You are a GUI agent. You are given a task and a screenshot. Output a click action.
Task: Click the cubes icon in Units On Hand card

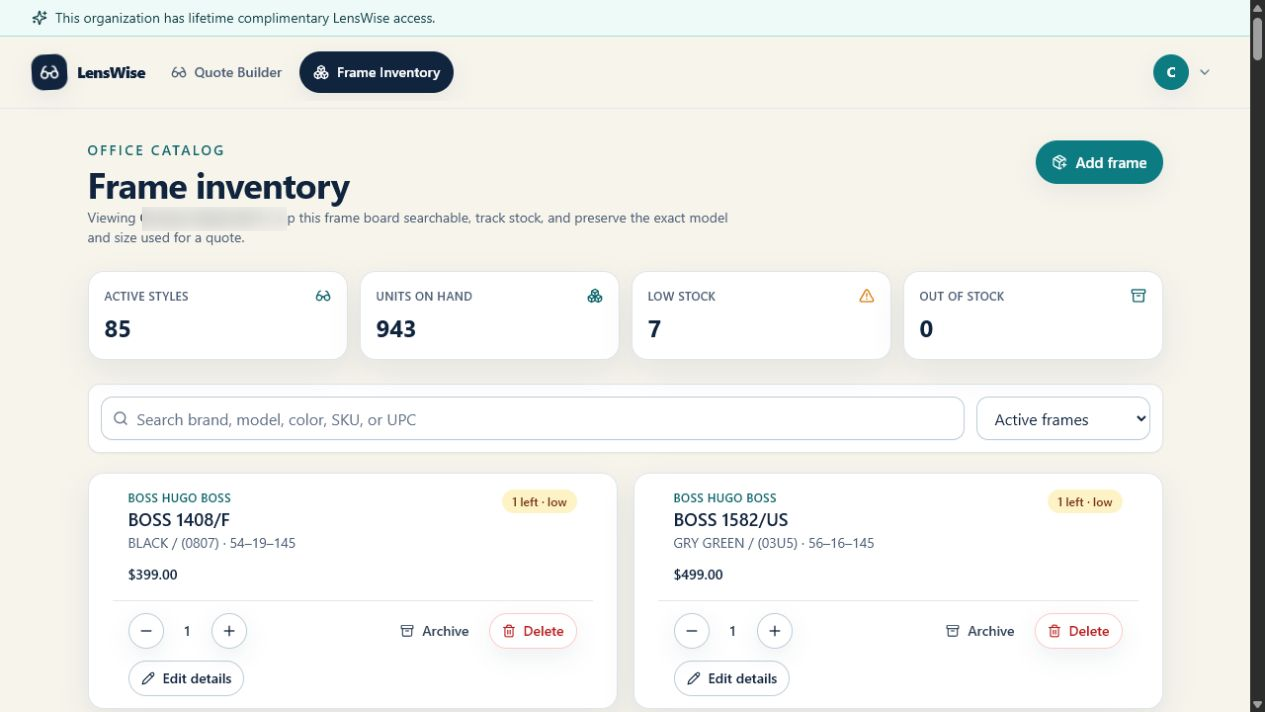tap(595, 296)
